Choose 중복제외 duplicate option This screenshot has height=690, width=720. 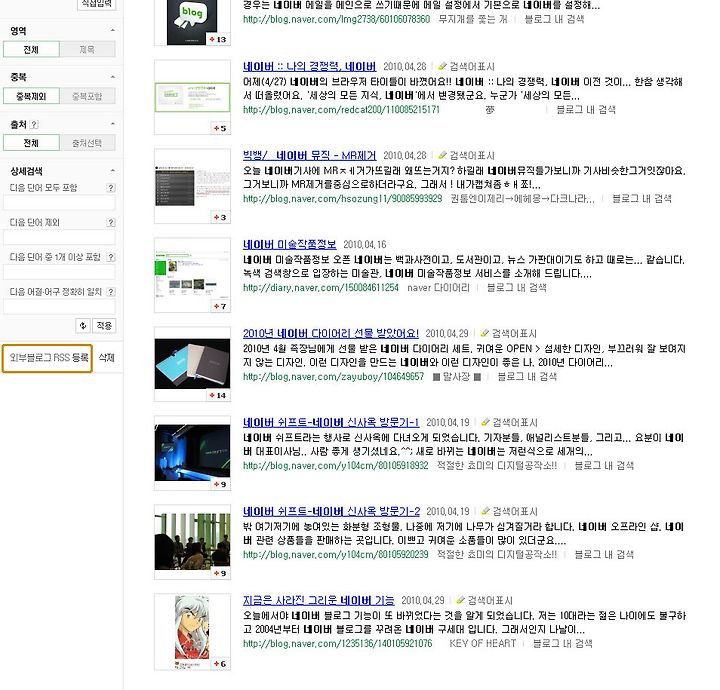(x=31, y=96)
